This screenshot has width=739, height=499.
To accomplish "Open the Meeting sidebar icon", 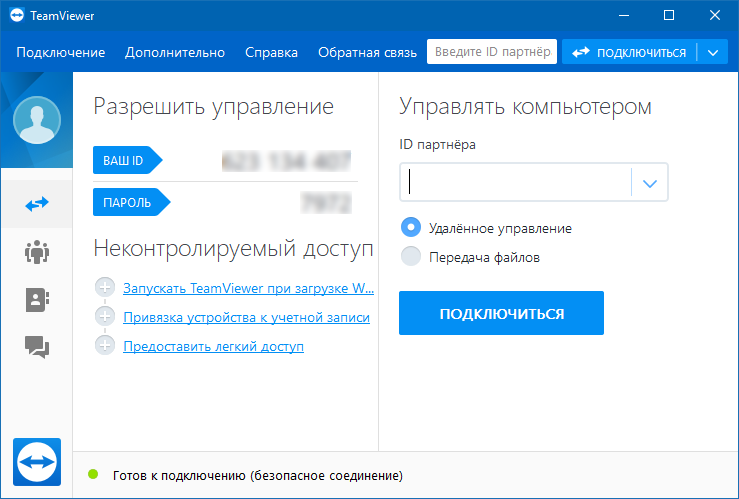I will point(37,252).
